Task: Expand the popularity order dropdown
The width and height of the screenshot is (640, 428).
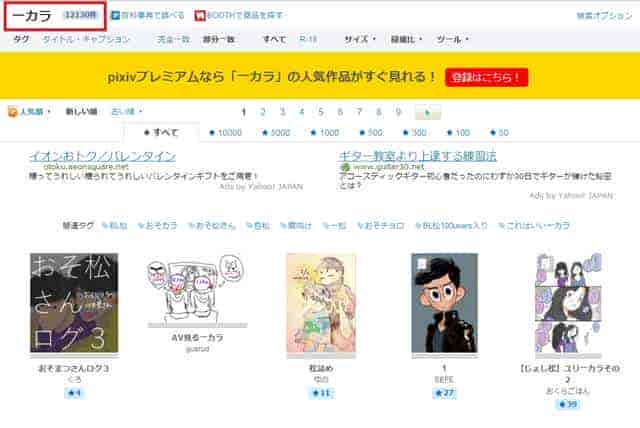Action: pyautogui.click(x=35, y=111)
